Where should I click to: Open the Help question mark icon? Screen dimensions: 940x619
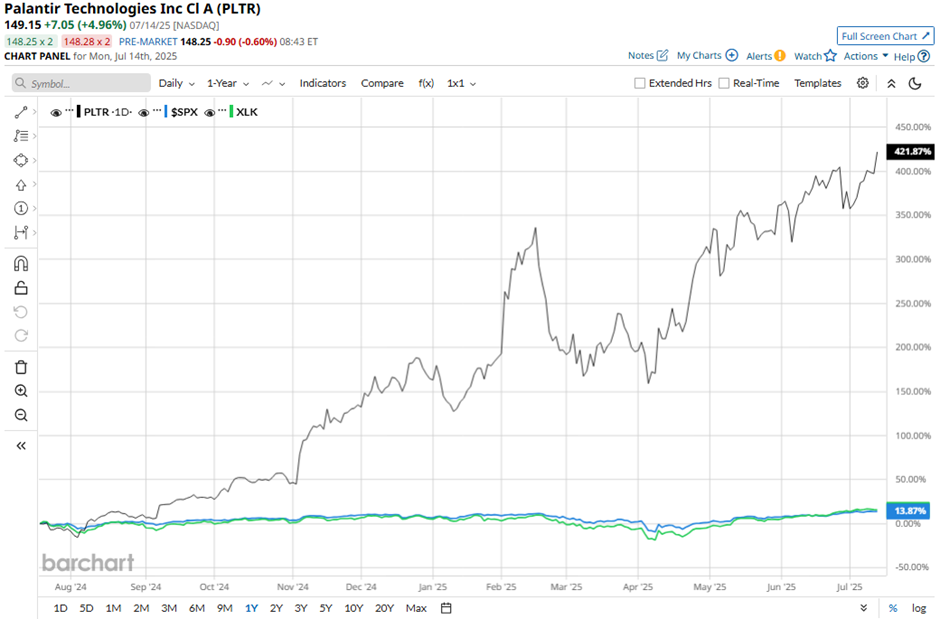coord(924,56)
